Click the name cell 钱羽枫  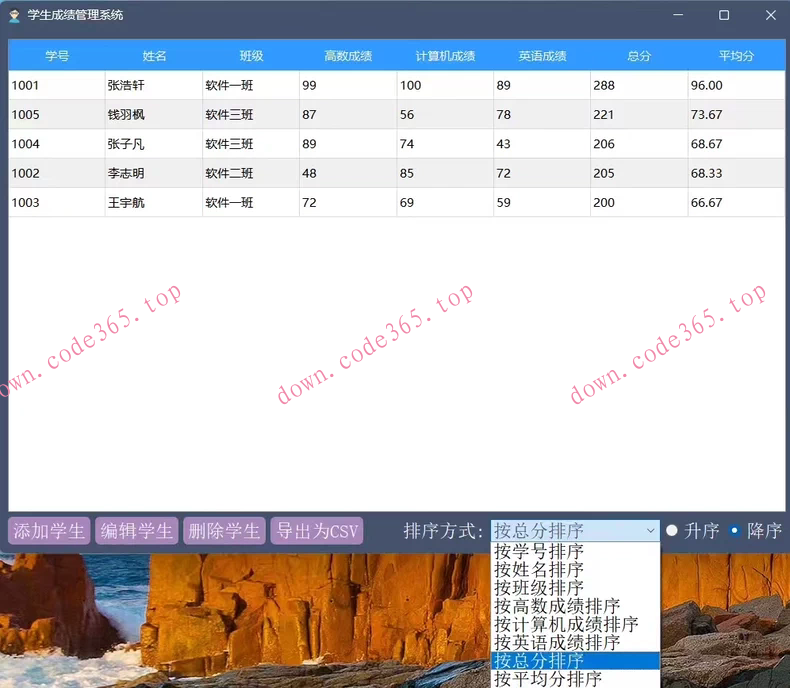click(154, 114)
